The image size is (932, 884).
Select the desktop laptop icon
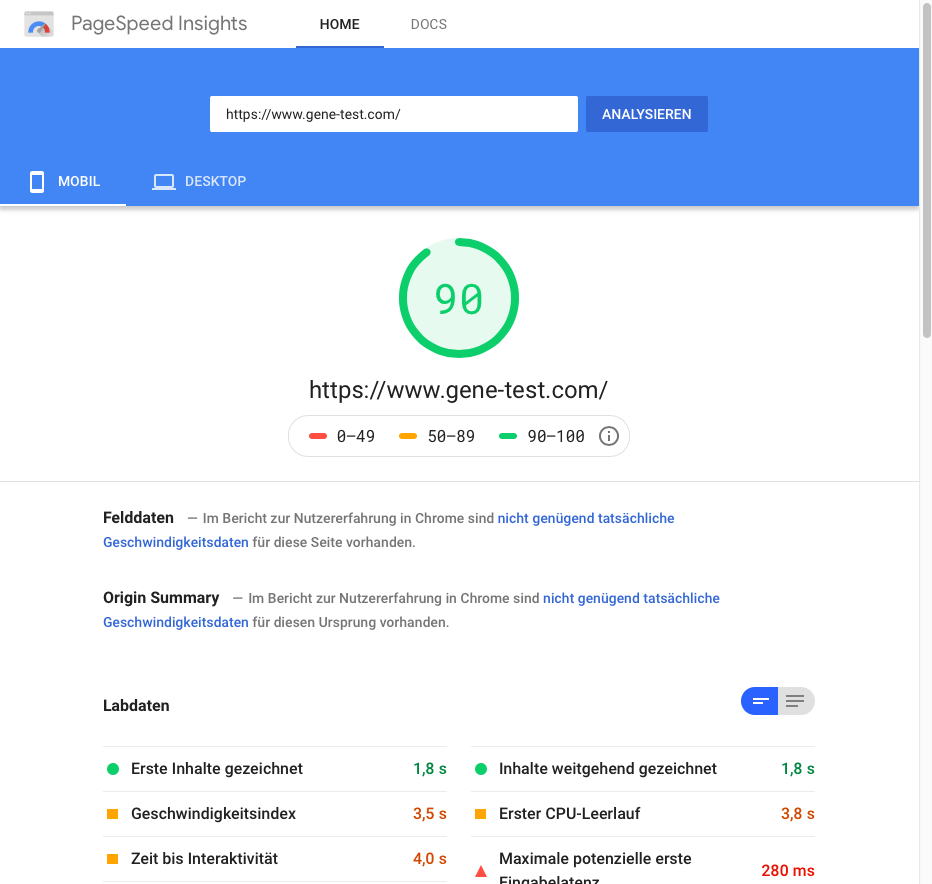[163, 181]
